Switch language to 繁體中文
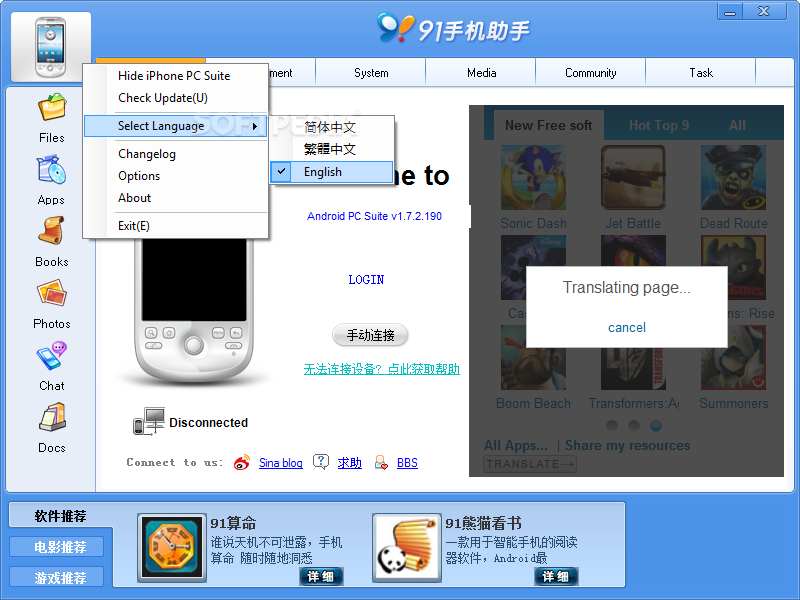800x600 pixels. click(332, 149)
